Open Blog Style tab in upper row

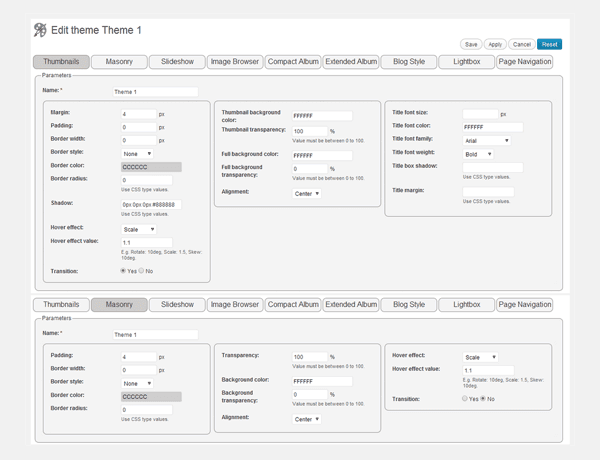409,62
